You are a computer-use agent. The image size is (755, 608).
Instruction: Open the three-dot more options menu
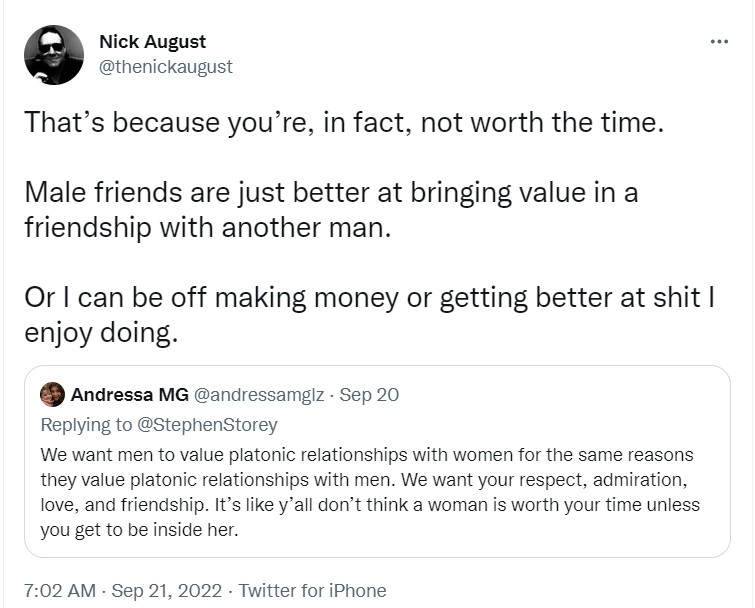coord(718,42)
